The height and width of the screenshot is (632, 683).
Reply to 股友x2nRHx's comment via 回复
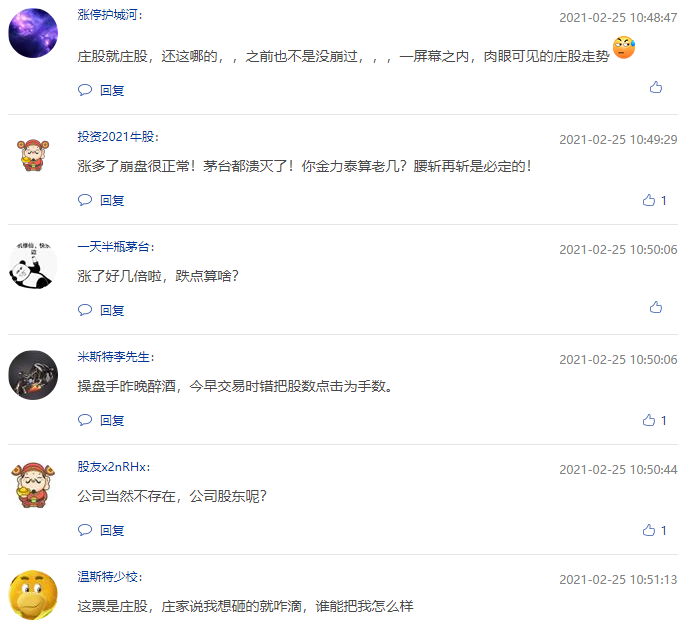112,530
